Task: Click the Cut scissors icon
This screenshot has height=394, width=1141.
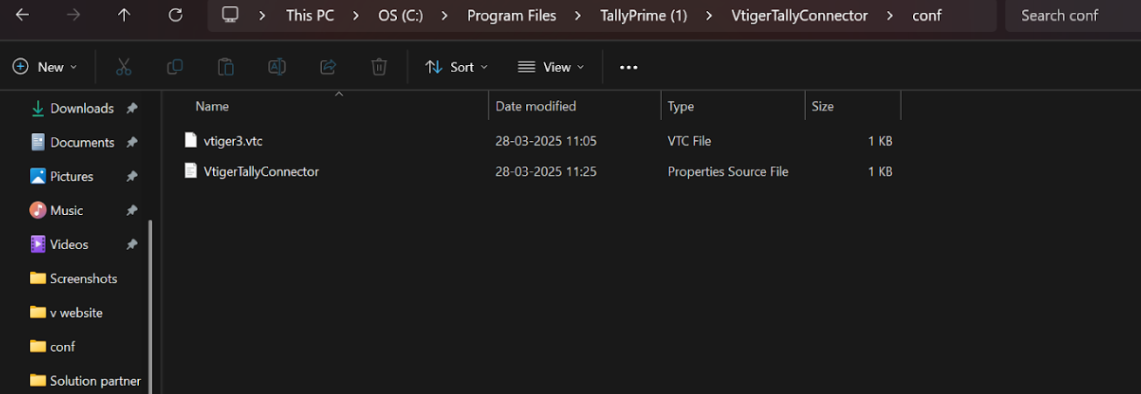Action: pyautogui.click(x=123, y=67)
